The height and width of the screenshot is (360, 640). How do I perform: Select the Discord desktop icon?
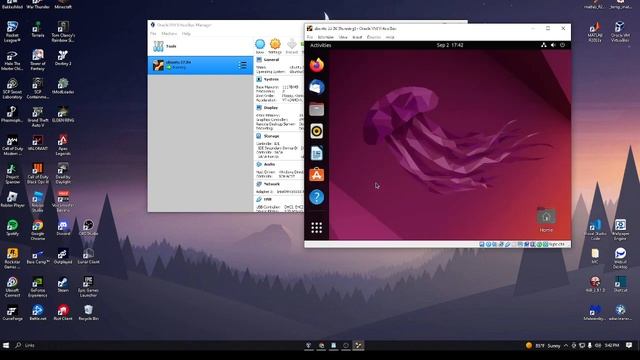63,228
